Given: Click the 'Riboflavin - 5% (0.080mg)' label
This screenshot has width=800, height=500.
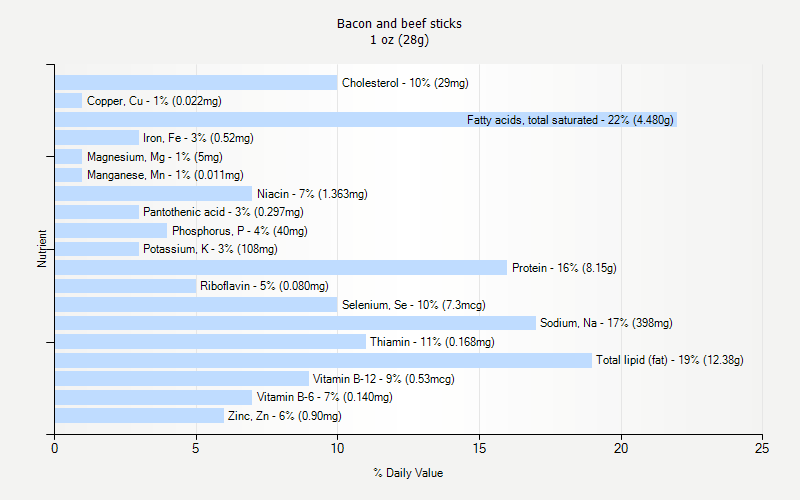Looking at the screenshot, I should click(x=264, y=286).
